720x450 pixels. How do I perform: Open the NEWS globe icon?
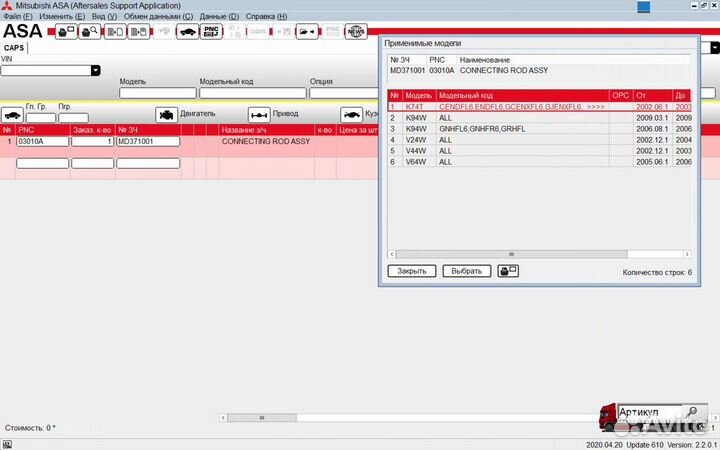tap(355, 32)
